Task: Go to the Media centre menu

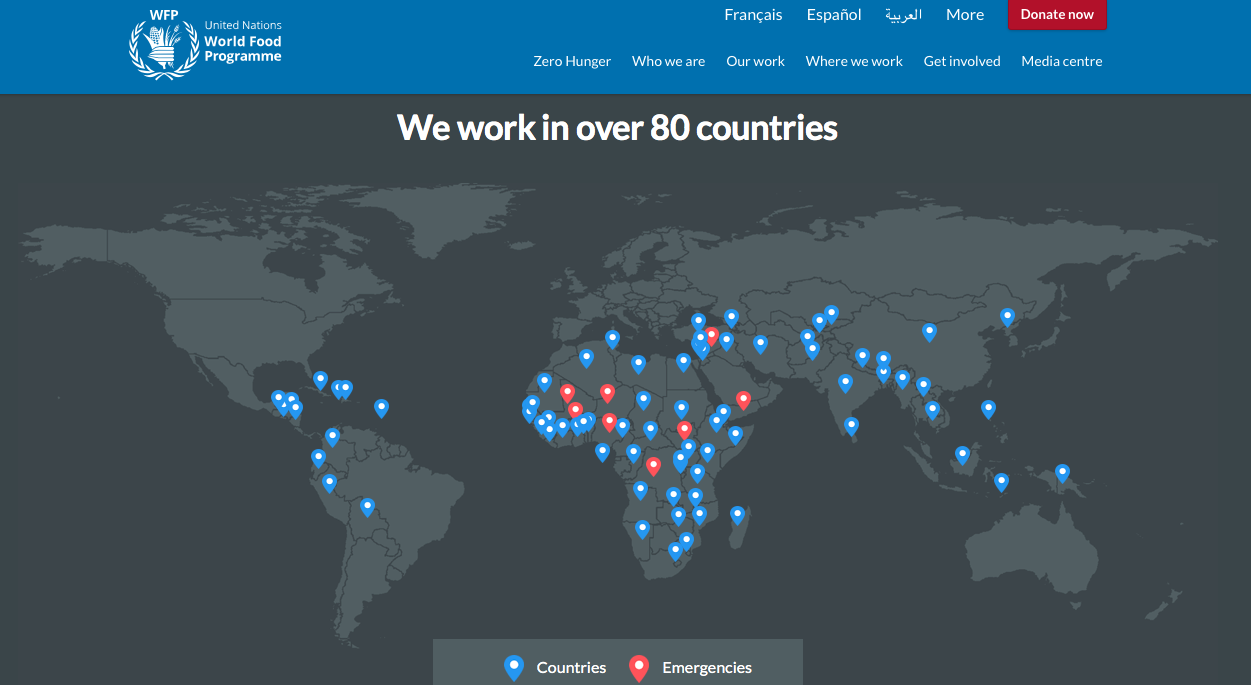Action: (1061, 61)
